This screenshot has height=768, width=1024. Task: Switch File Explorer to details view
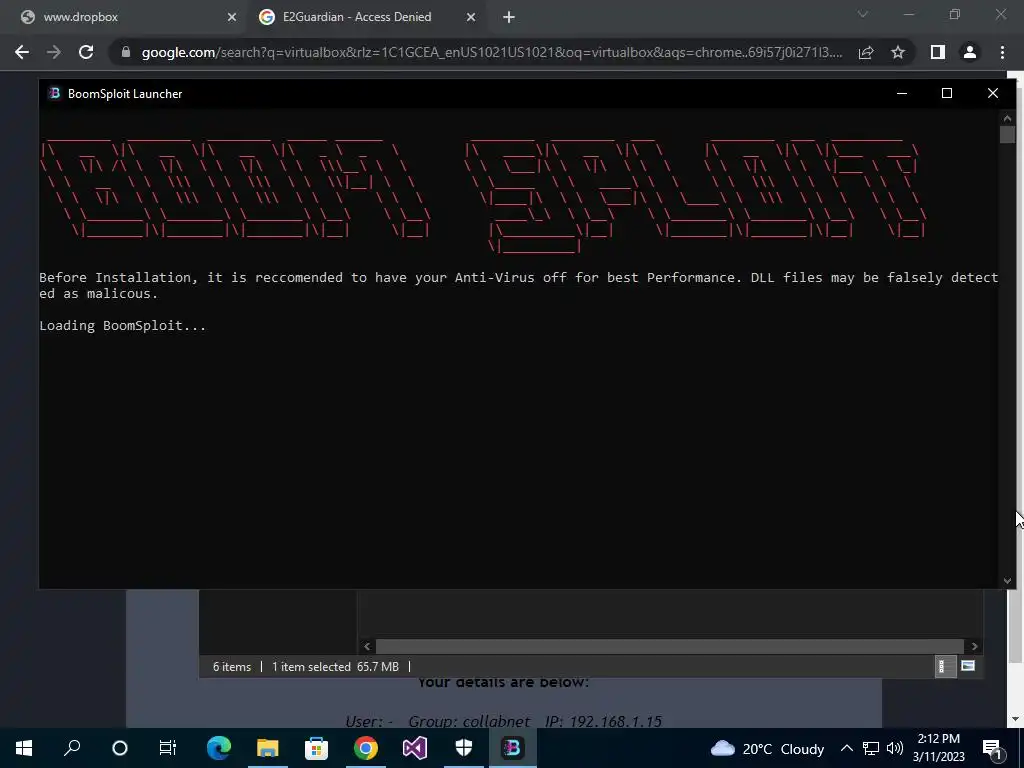pyautogui.click(x=945, y=666)
